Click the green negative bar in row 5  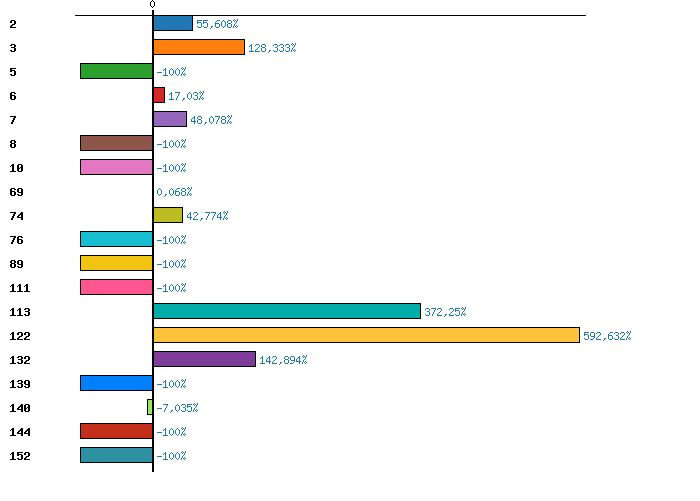pyautogui.click(x=116, y=71)
